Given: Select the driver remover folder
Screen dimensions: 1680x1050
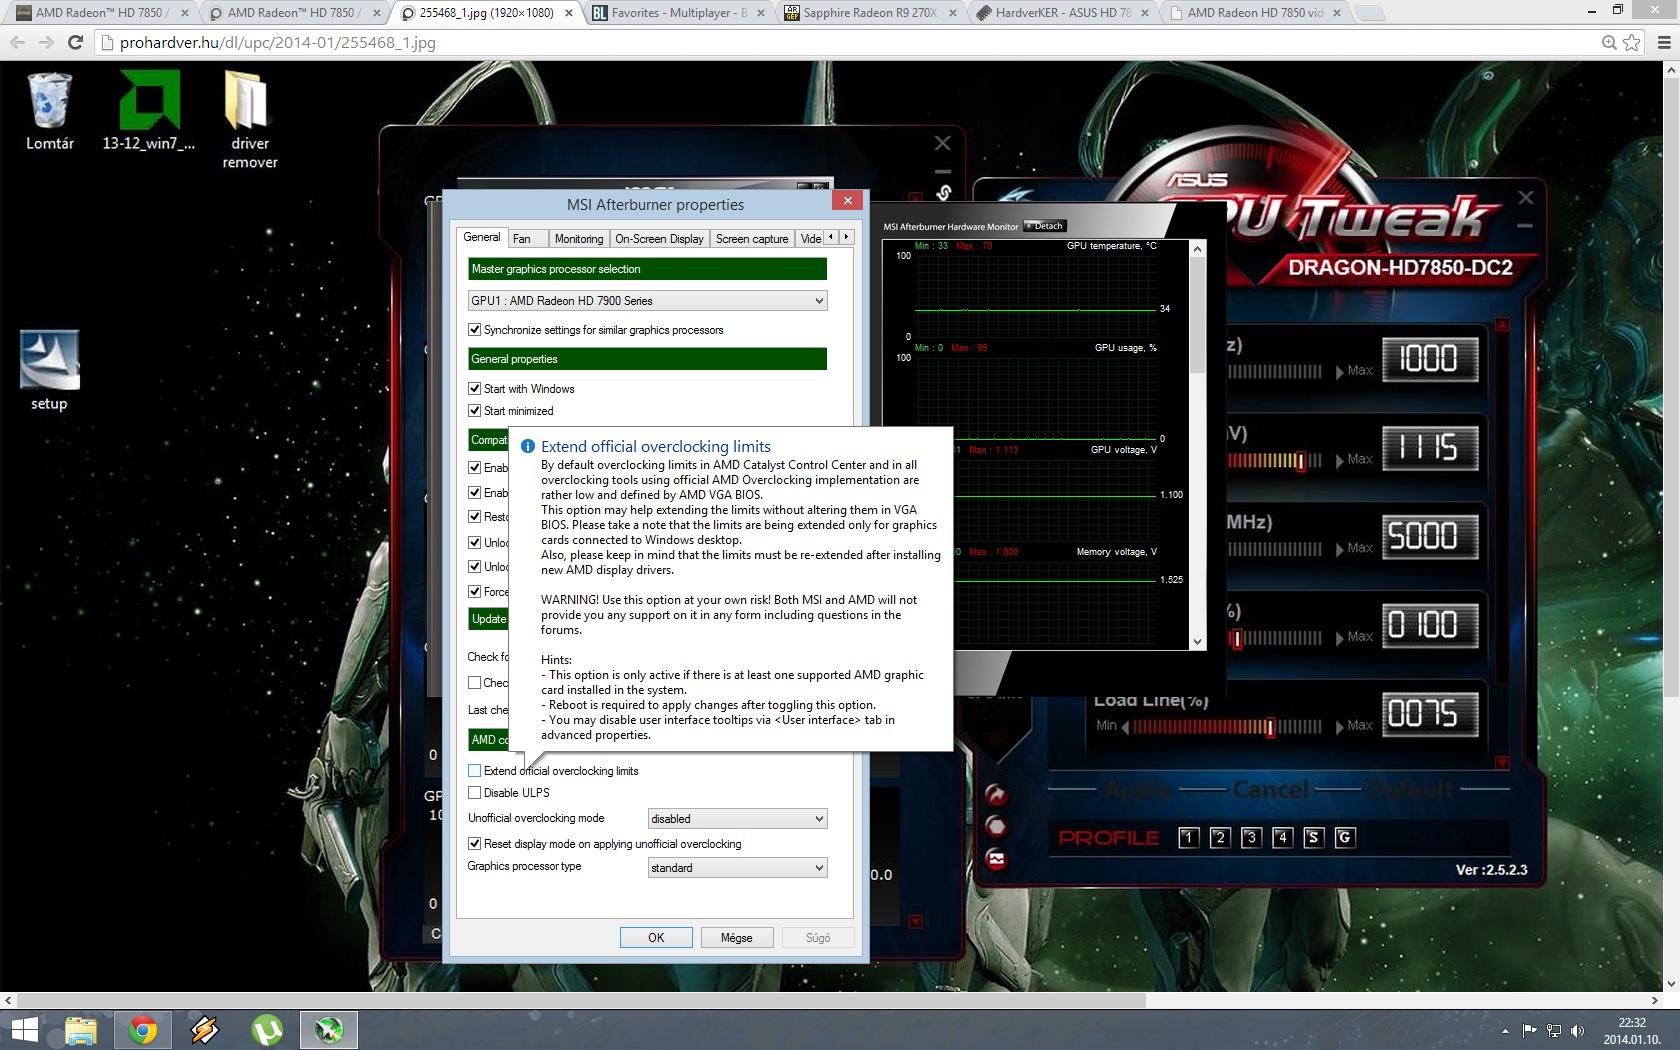Looking at the screenshot, I should [249, 120].
